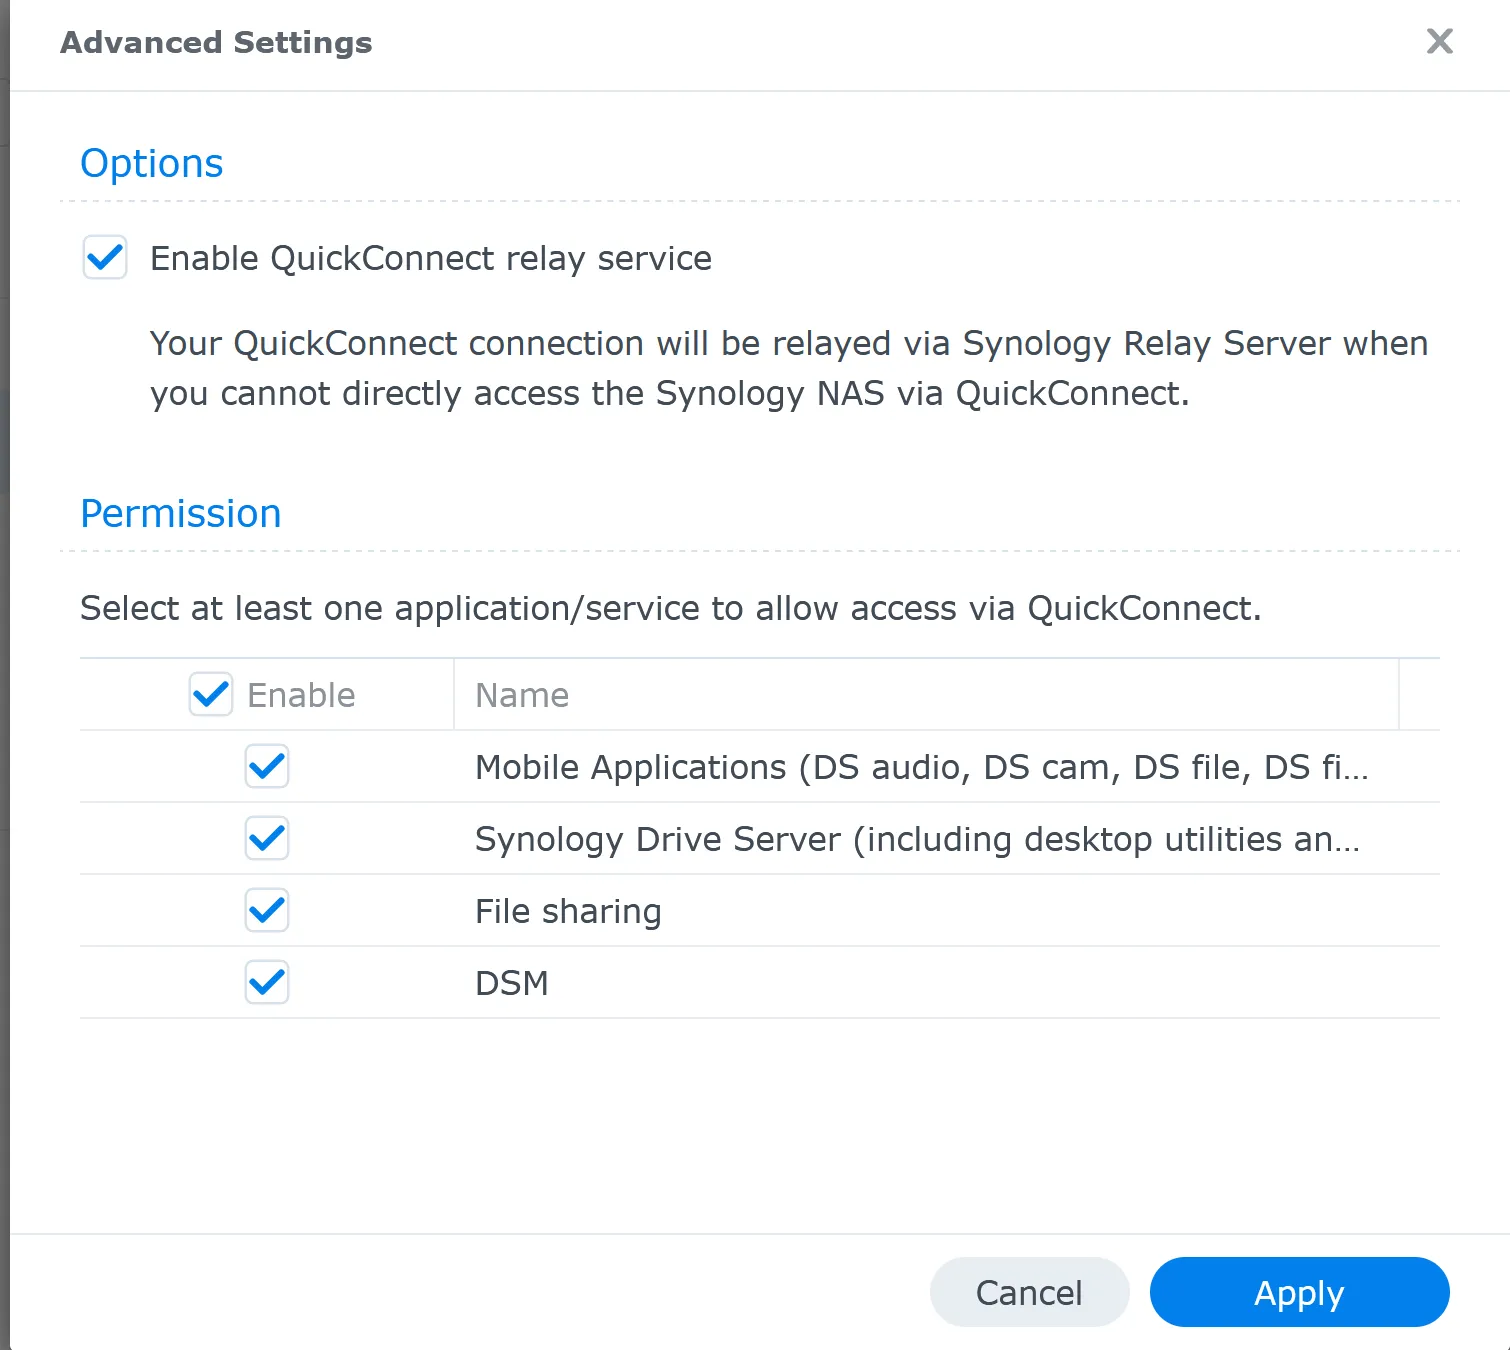Uncheck the DSM permission entry
Screen dimensions: 1510x1350
pyautogui.click(x=266, y=983)
